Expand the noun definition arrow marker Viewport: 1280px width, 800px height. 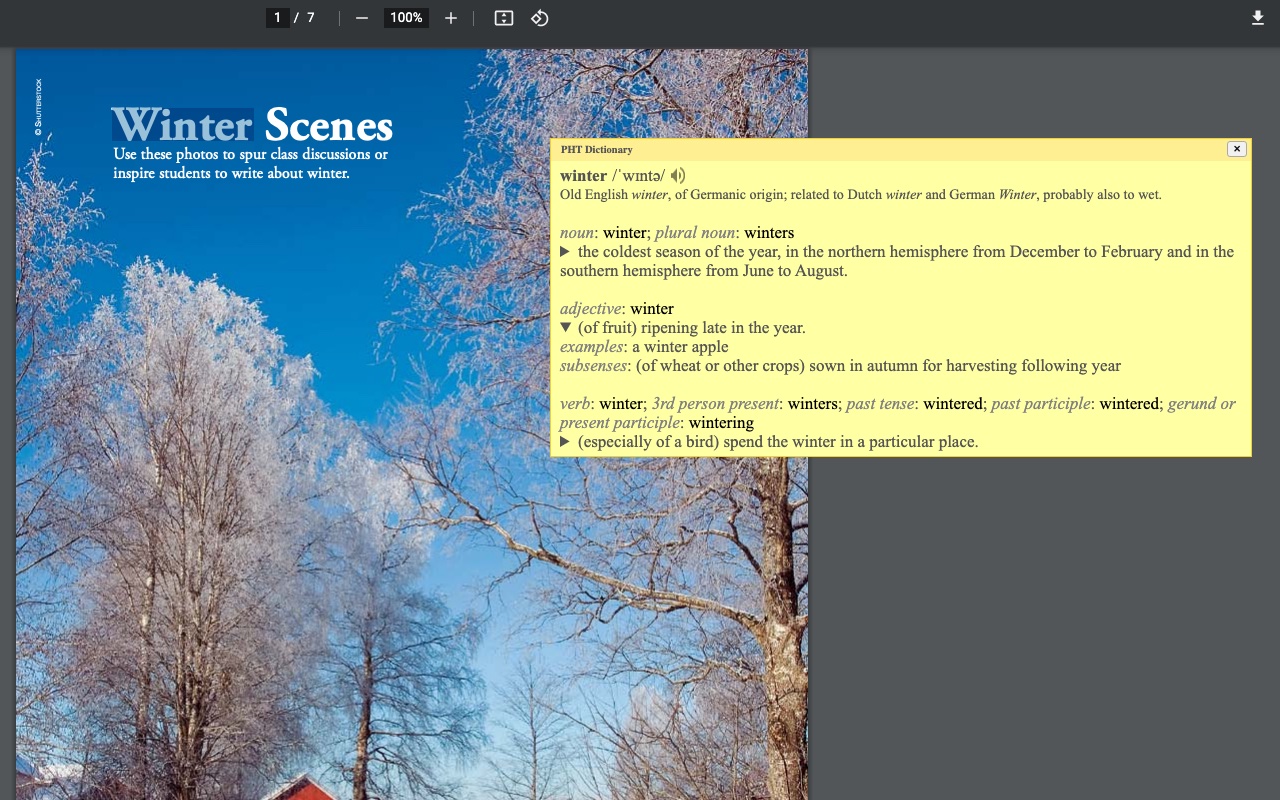(x=565, y=251)
